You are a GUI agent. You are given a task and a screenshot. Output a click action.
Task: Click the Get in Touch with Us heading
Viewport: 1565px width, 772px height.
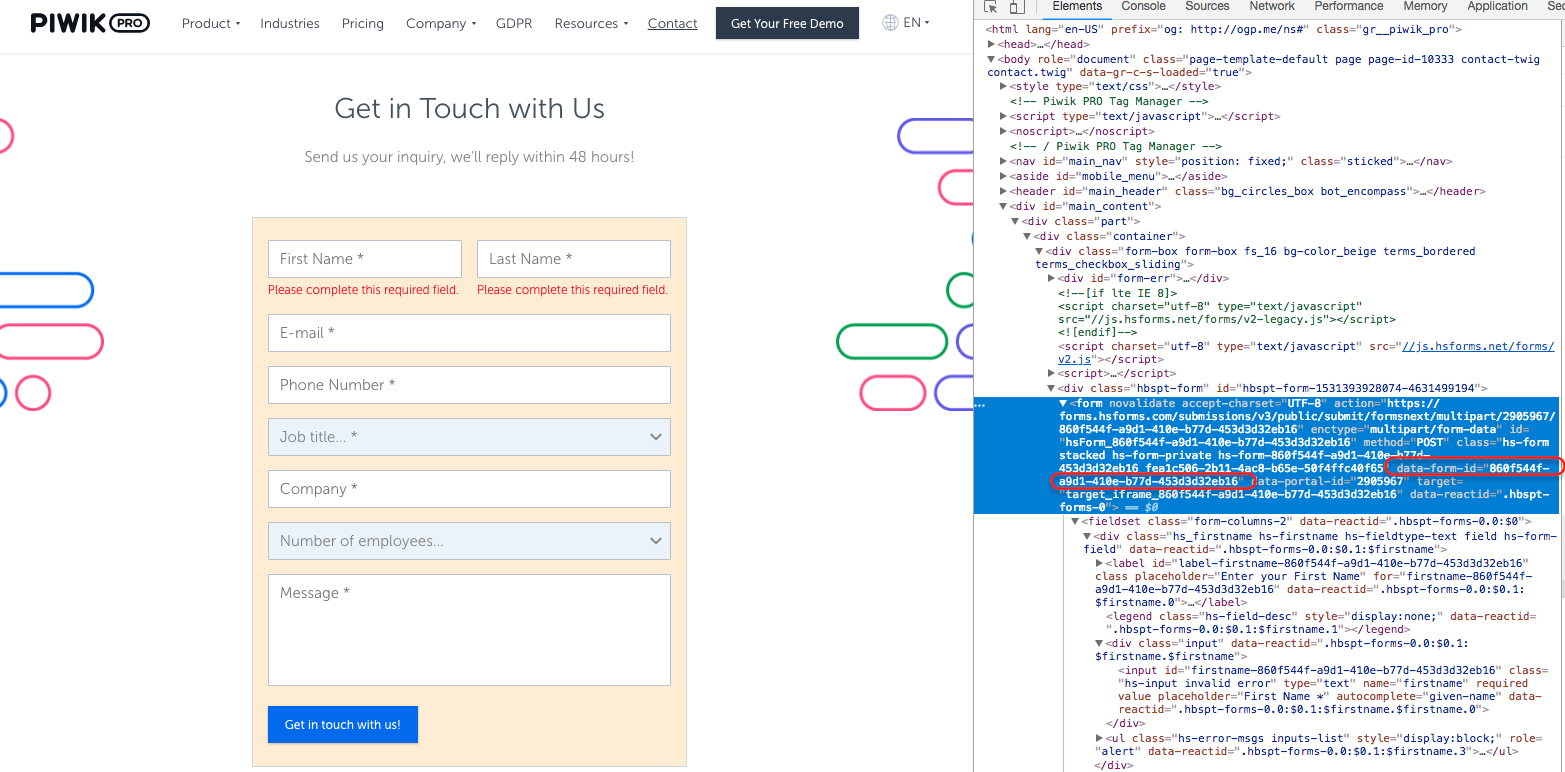[469, 108]
